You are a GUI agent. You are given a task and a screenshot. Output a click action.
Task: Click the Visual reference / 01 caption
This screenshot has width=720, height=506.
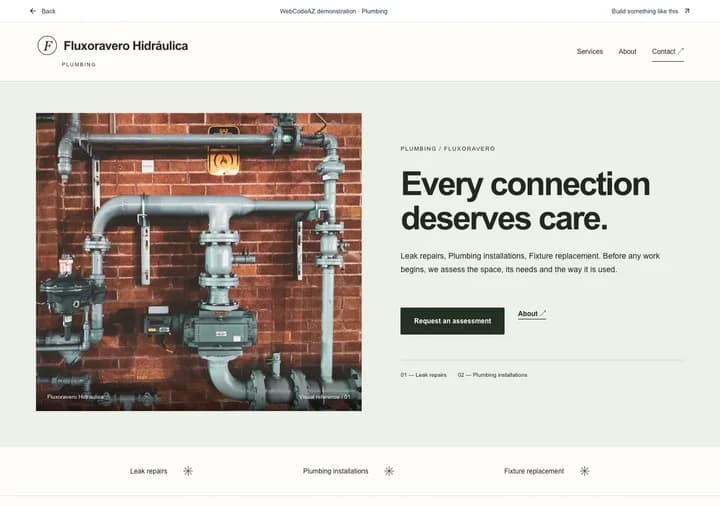[x=324, y=397]
